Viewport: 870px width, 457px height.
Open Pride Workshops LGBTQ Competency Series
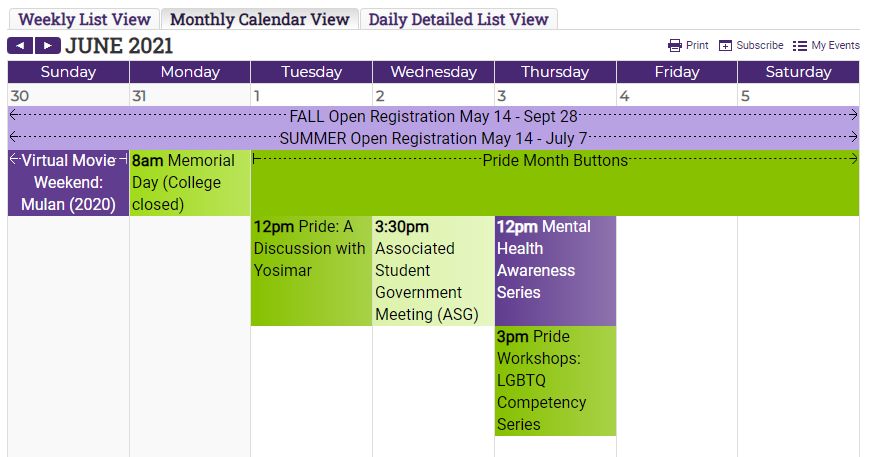(x=555, y=380)
